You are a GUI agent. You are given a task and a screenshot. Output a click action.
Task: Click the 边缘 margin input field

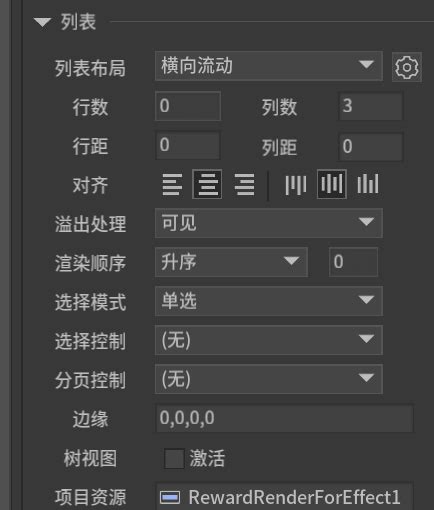point(284,418)
